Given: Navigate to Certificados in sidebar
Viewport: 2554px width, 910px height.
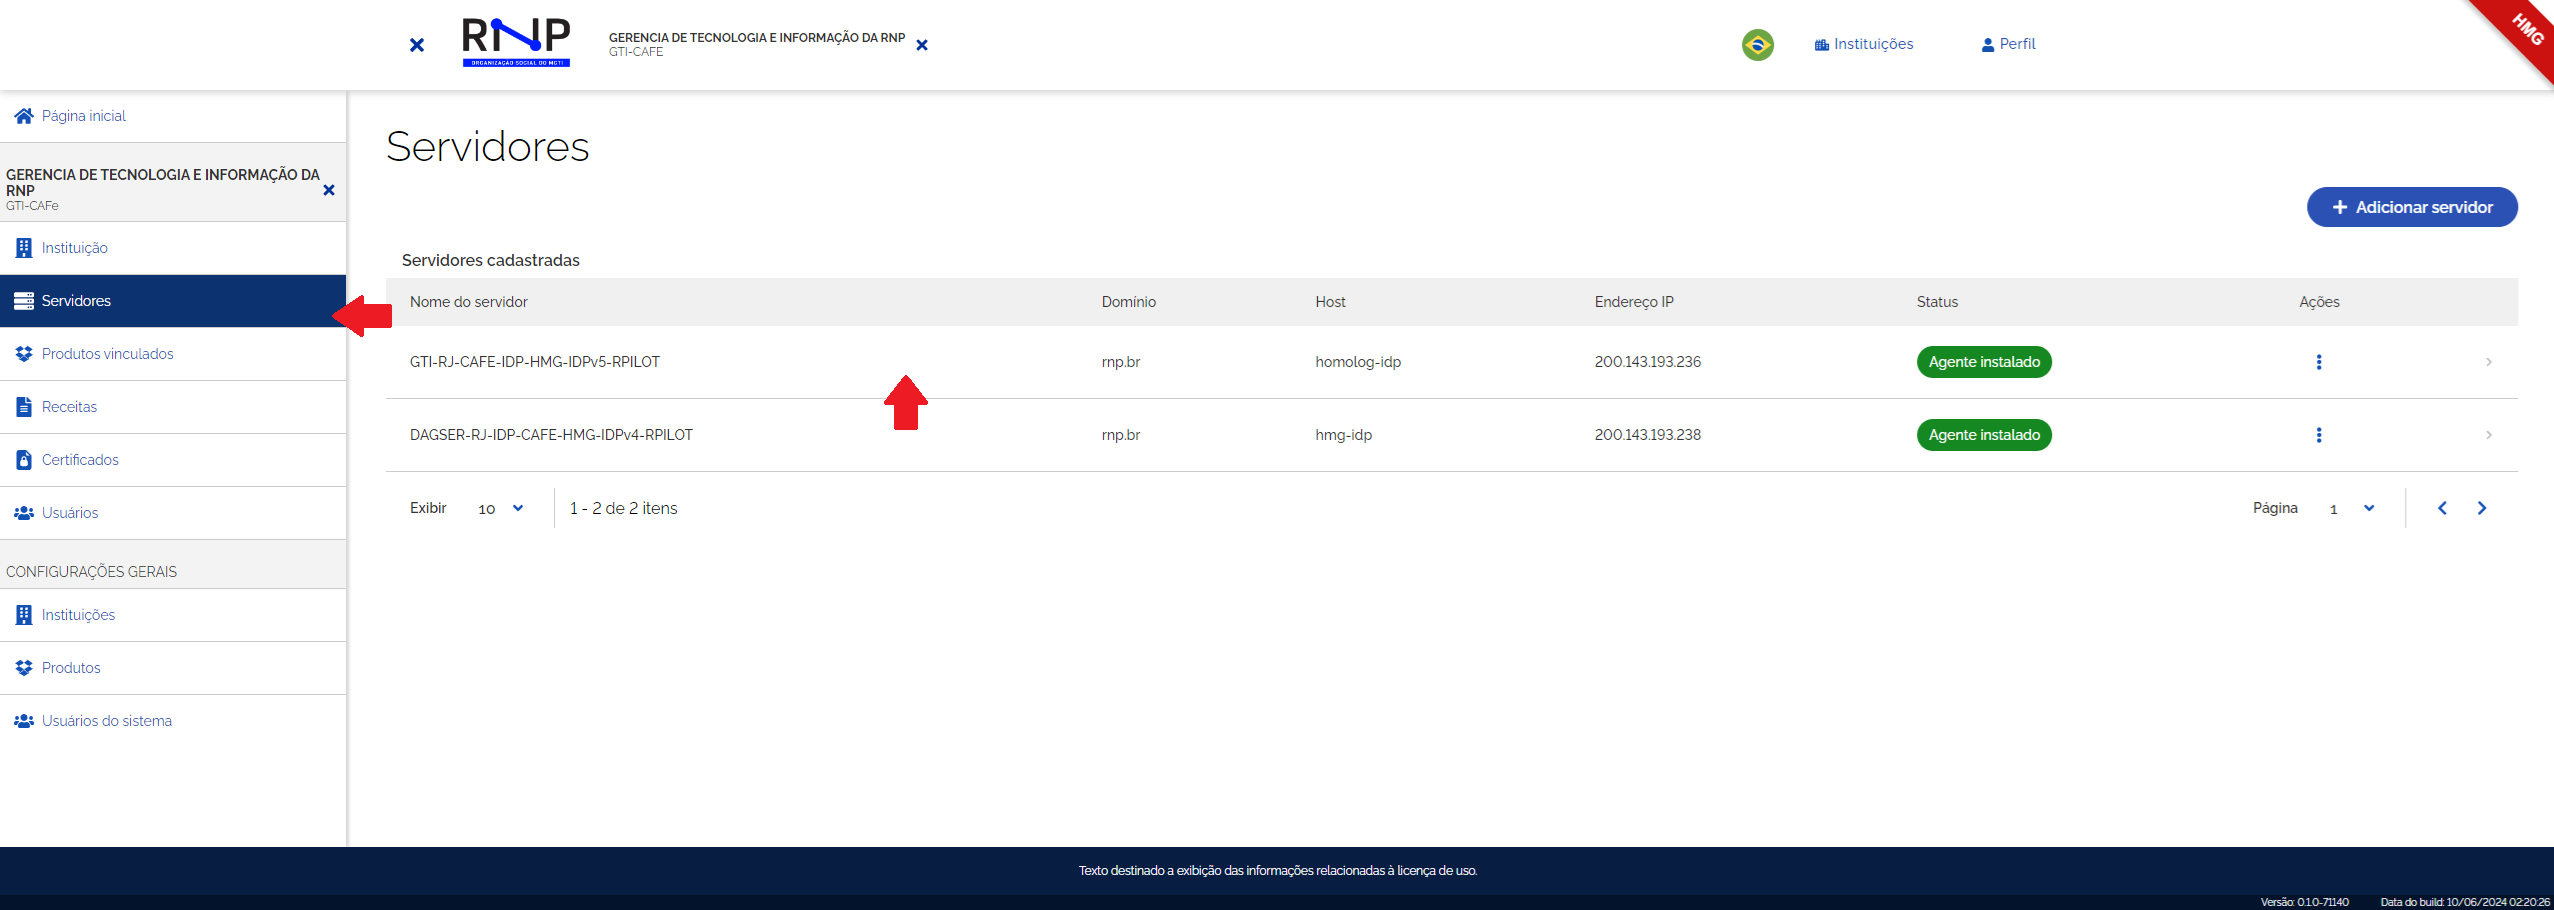Looking at the screenshot, I should coord(80,460).
